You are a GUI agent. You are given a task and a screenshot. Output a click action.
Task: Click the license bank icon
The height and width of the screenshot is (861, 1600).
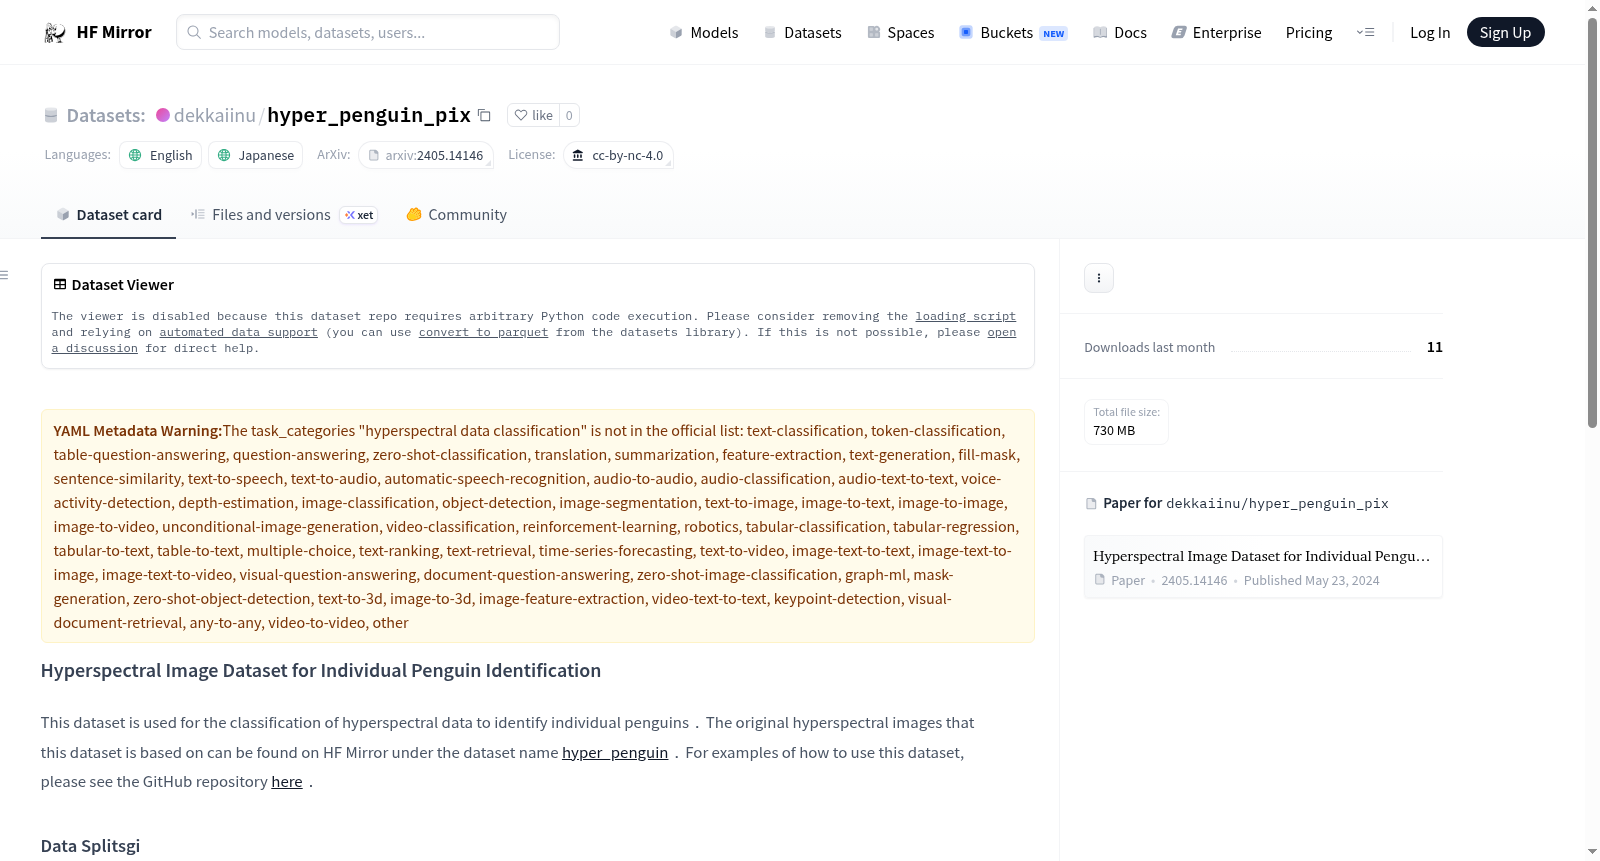tap(578, 155)
